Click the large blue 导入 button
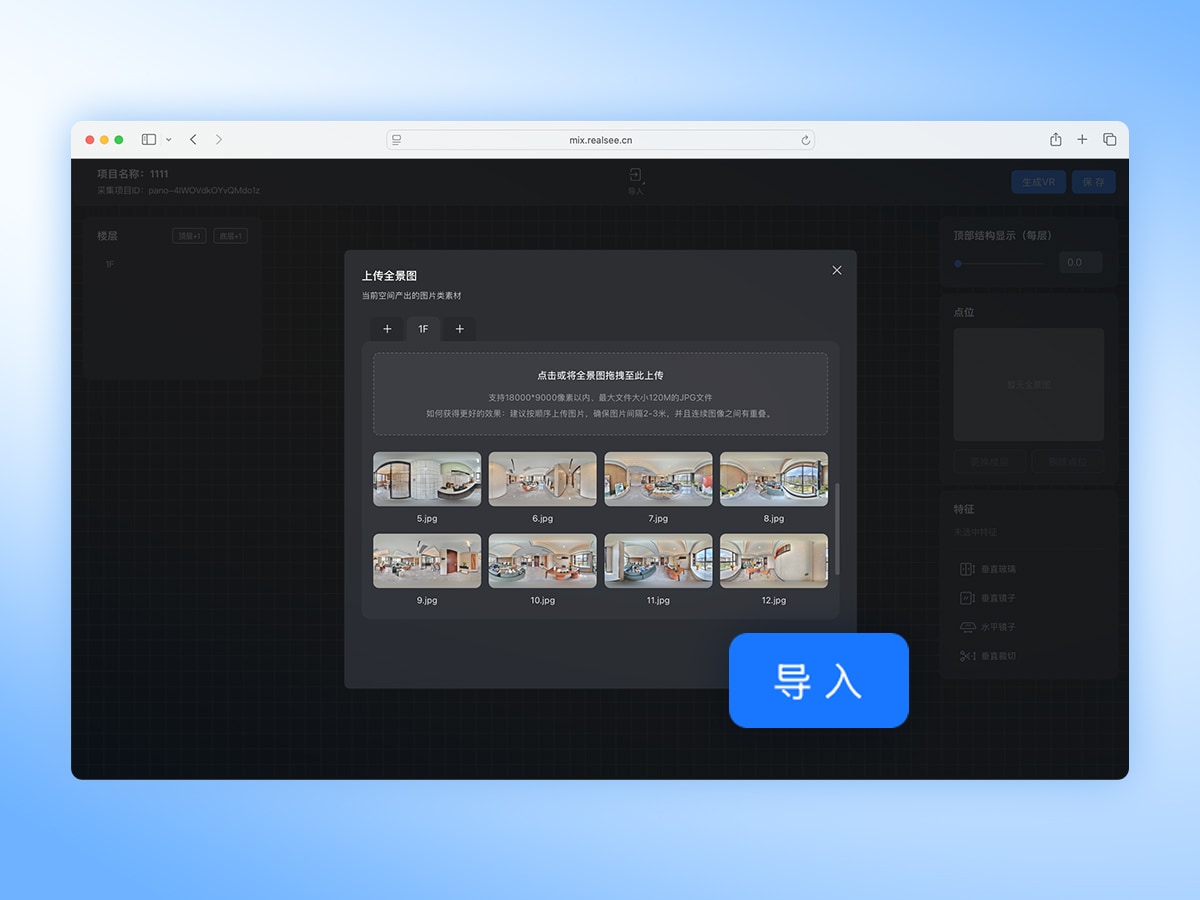Screen dimensions: 1200x900 (818, 680)
